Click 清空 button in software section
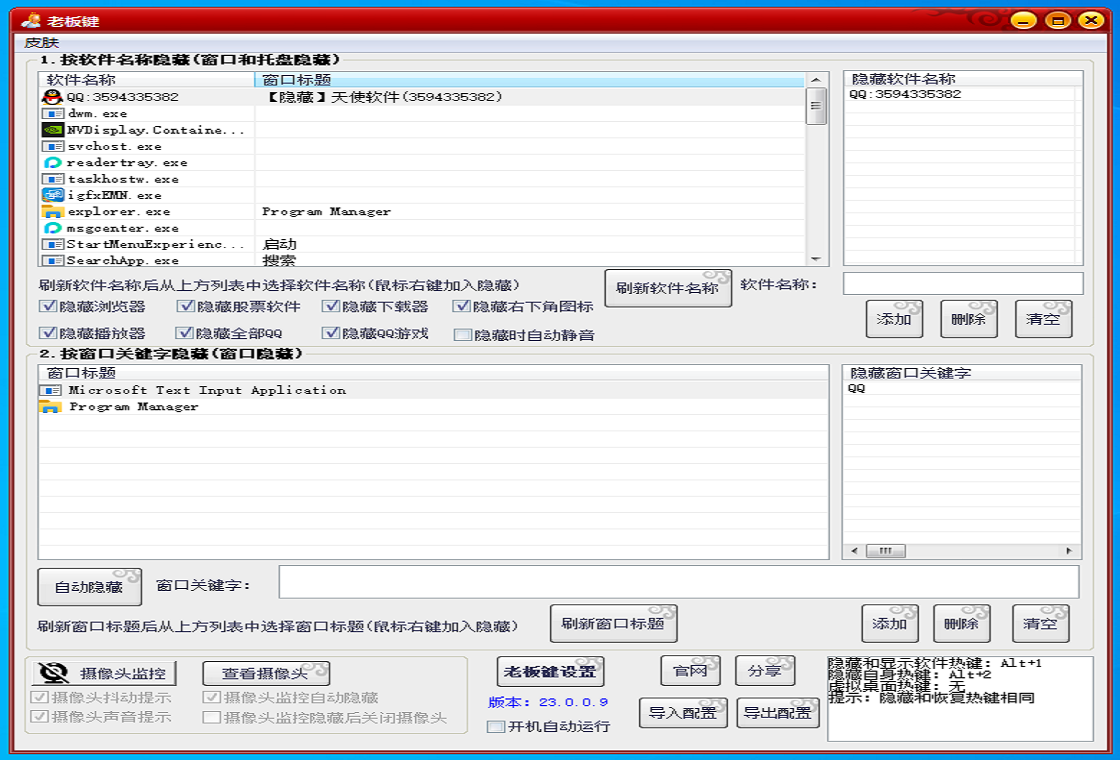1120x760 pixels. pyautogui.click(x=1043, y=319)
